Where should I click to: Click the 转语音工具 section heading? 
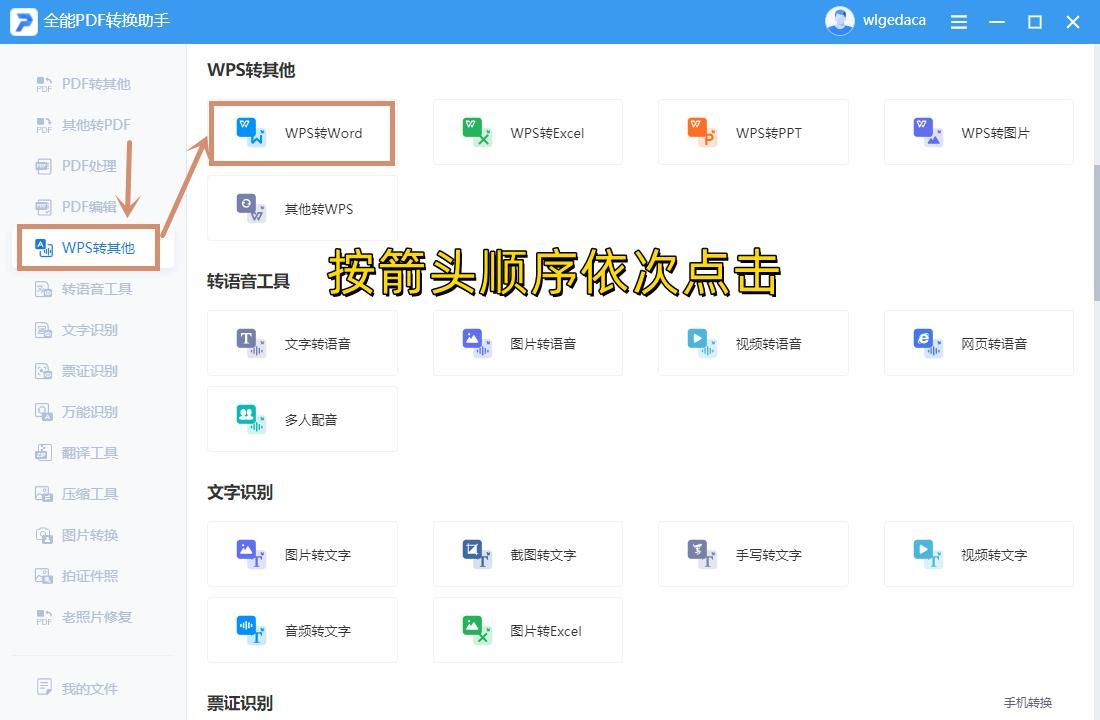(x=248, y=281)
